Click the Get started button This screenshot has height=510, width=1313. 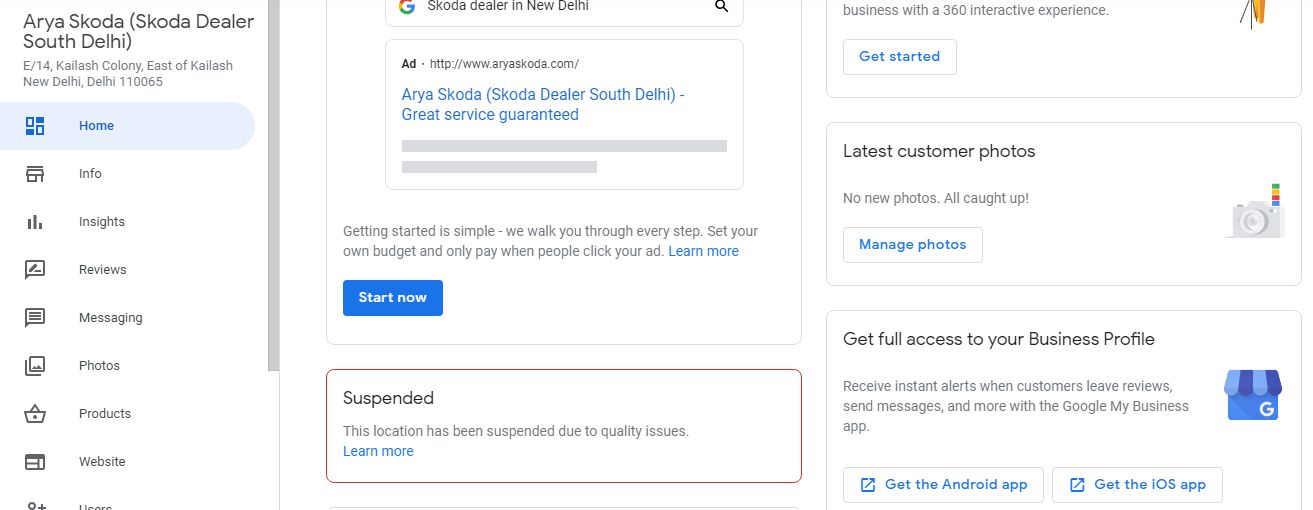coord(899,57)
